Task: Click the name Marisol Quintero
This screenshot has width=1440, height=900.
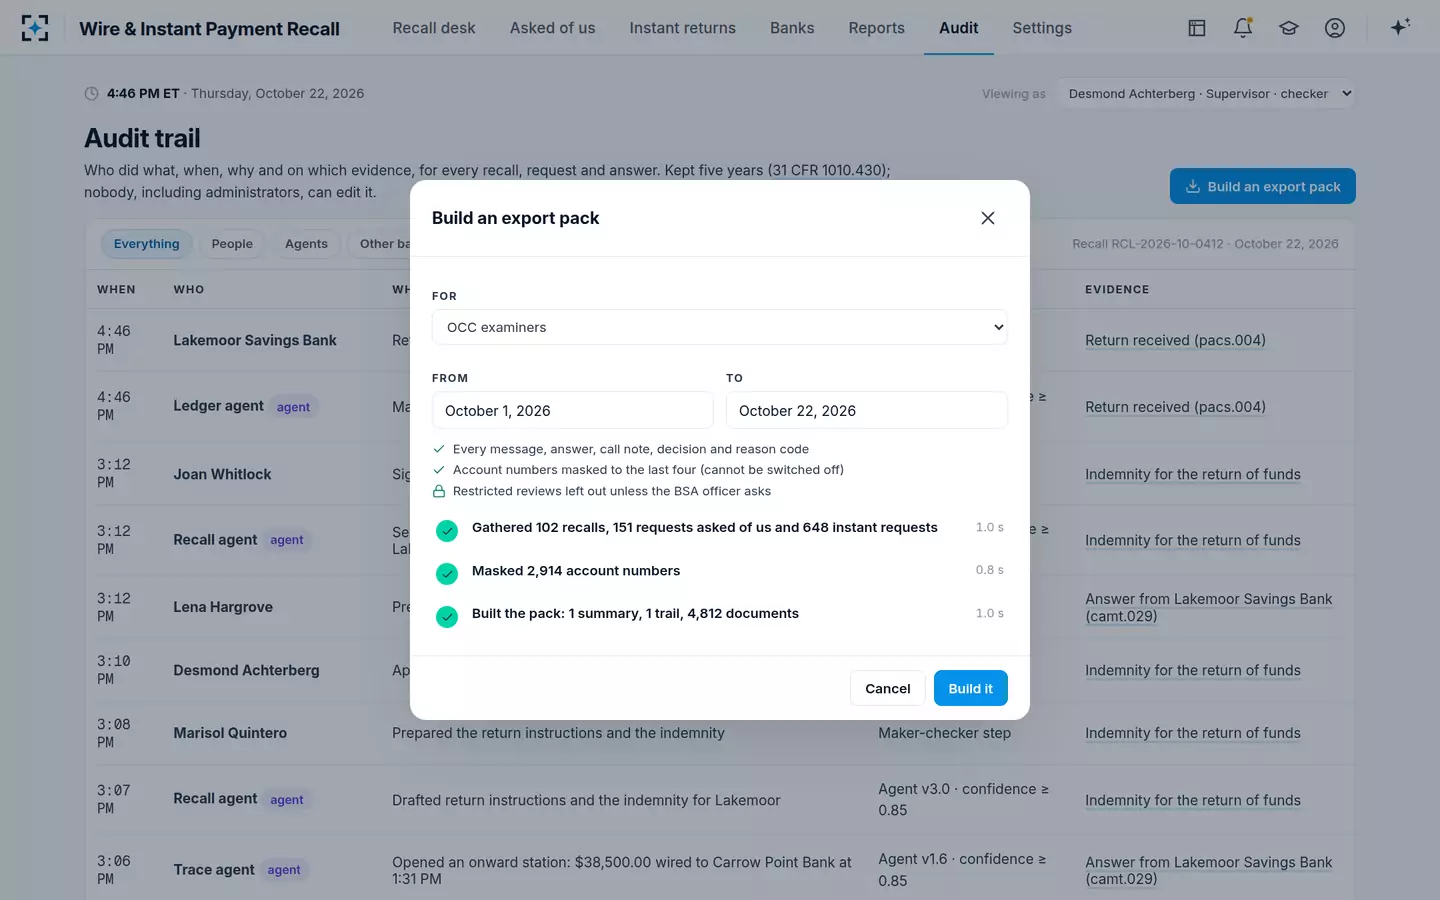Action: coord(230,733)
